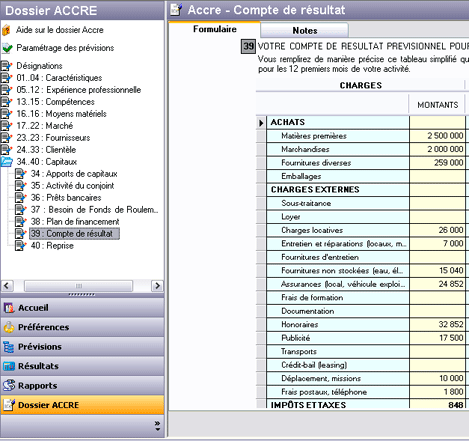Viewport: 469px width, 441px height.
Task: Click the icon beside 35 : Activité du conjoint
Action: click(21, 186)
